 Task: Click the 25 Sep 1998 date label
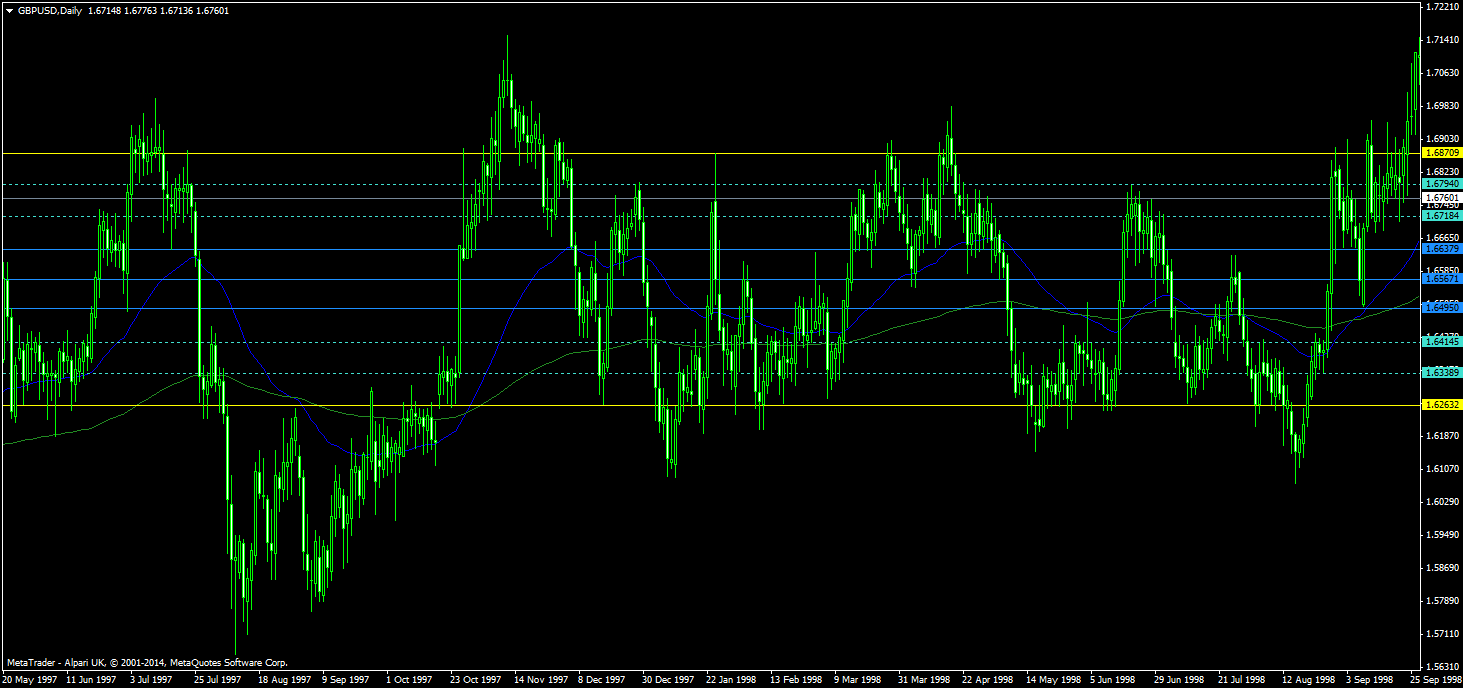1435,679
